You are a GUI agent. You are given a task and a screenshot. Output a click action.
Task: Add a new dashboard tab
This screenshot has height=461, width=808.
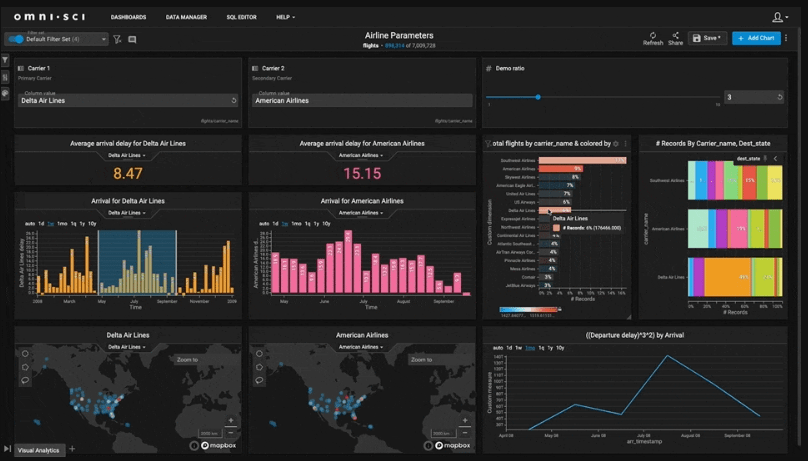coord(72,449)
